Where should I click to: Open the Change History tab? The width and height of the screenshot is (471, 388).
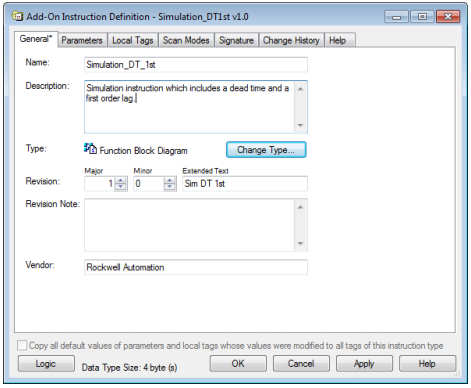(x=291, y=40)
